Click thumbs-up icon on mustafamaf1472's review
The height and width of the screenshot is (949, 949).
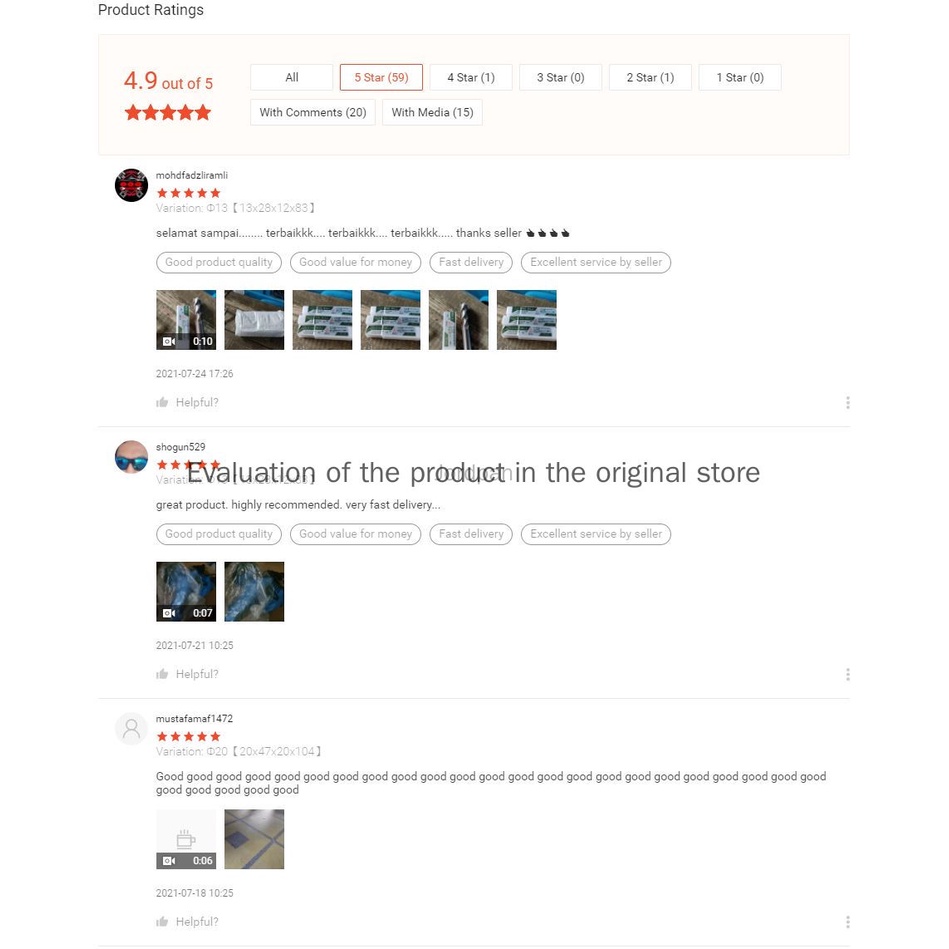(x=162, y=922)
